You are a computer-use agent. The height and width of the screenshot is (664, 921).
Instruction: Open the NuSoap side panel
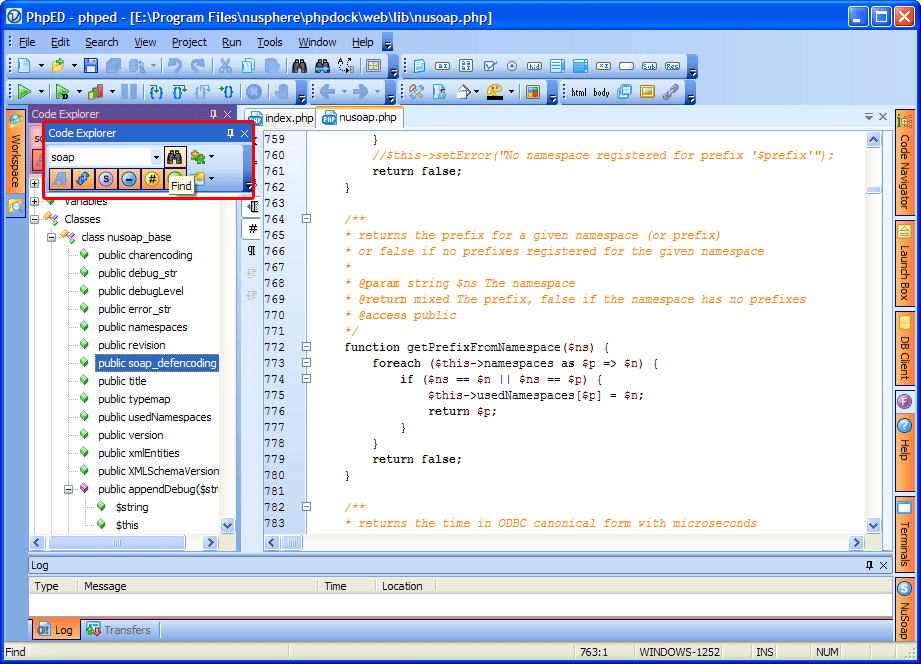(x=905, y=610)
